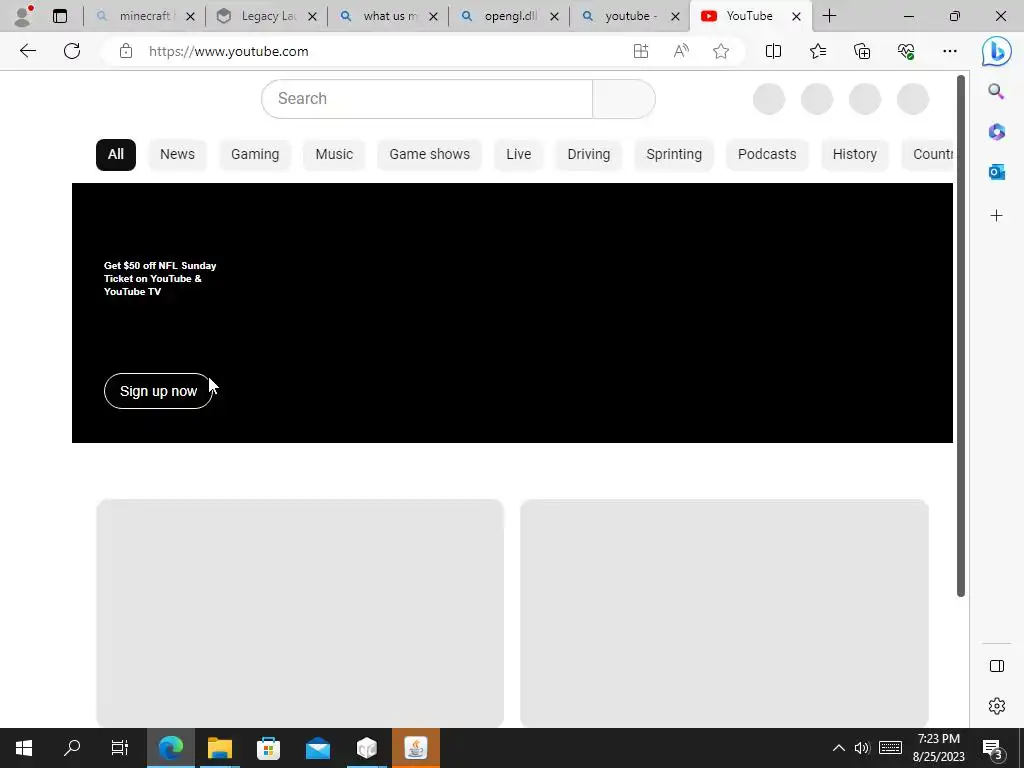Open Edge browser on taskbar
The image size is (1024, 768).
pos(171,748)
